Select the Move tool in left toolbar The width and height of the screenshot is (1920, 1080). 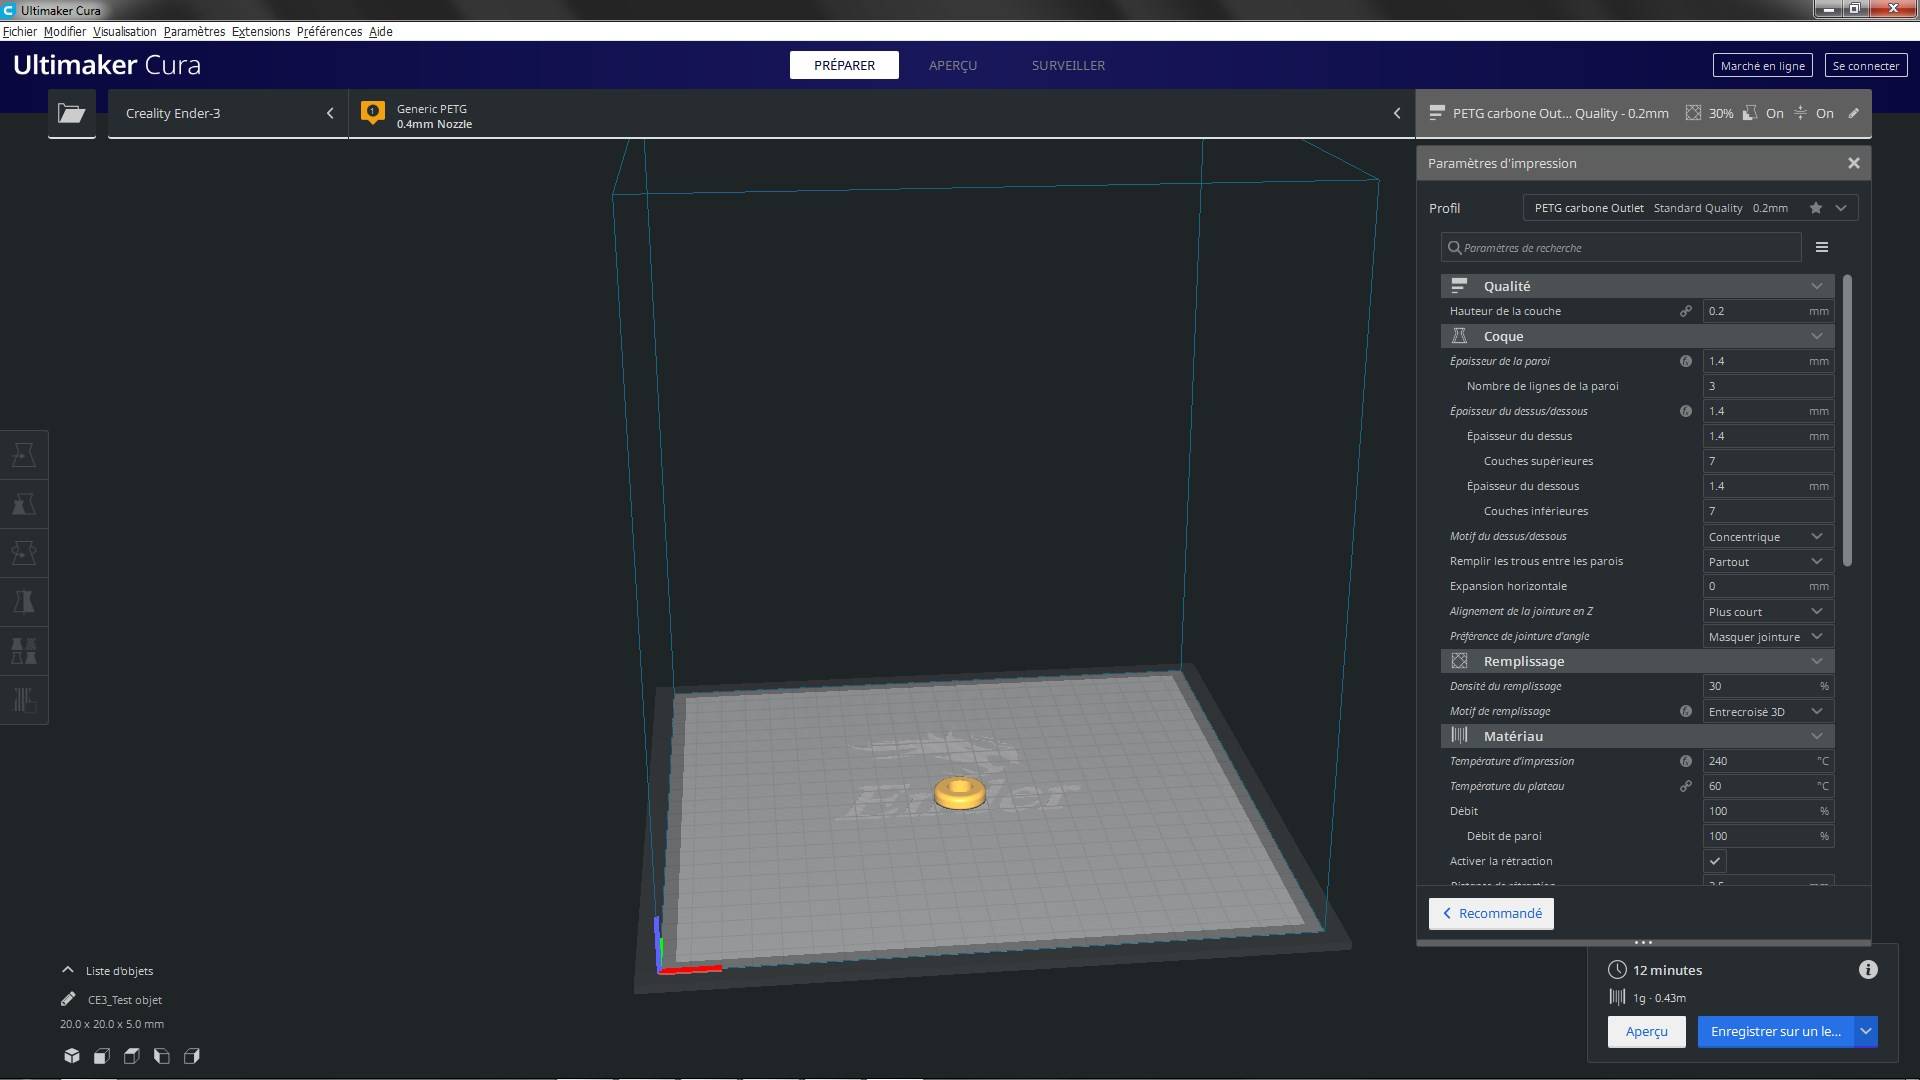[24, 455]
